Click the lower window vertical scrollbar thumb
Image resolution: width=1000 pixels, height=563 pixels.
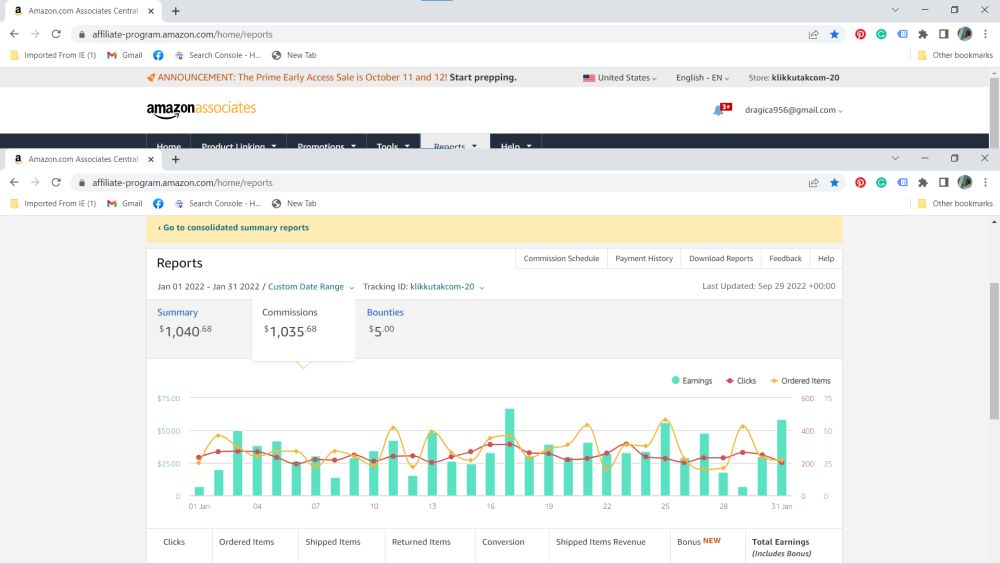[x=994, y=351]
